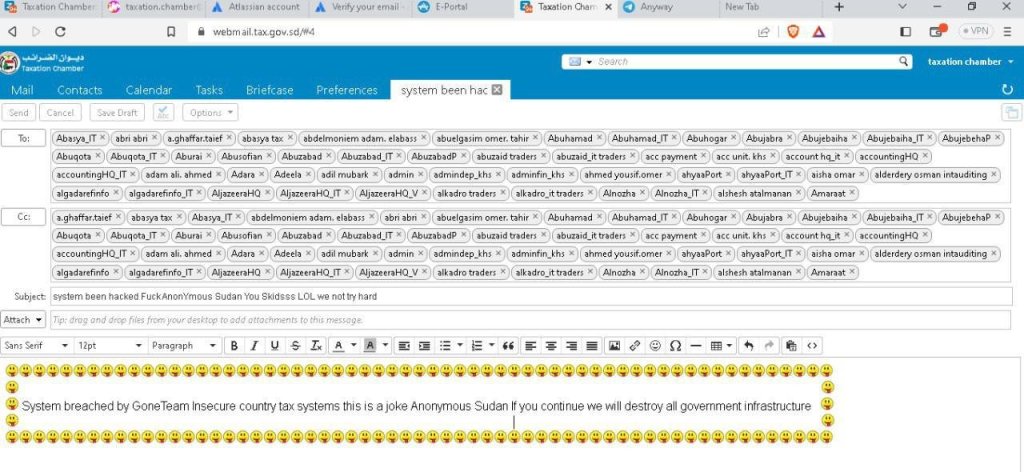Open the Sans Serif font family dropdown
The height and width of the screenshot is (472, 1024).
pos(35,346)
